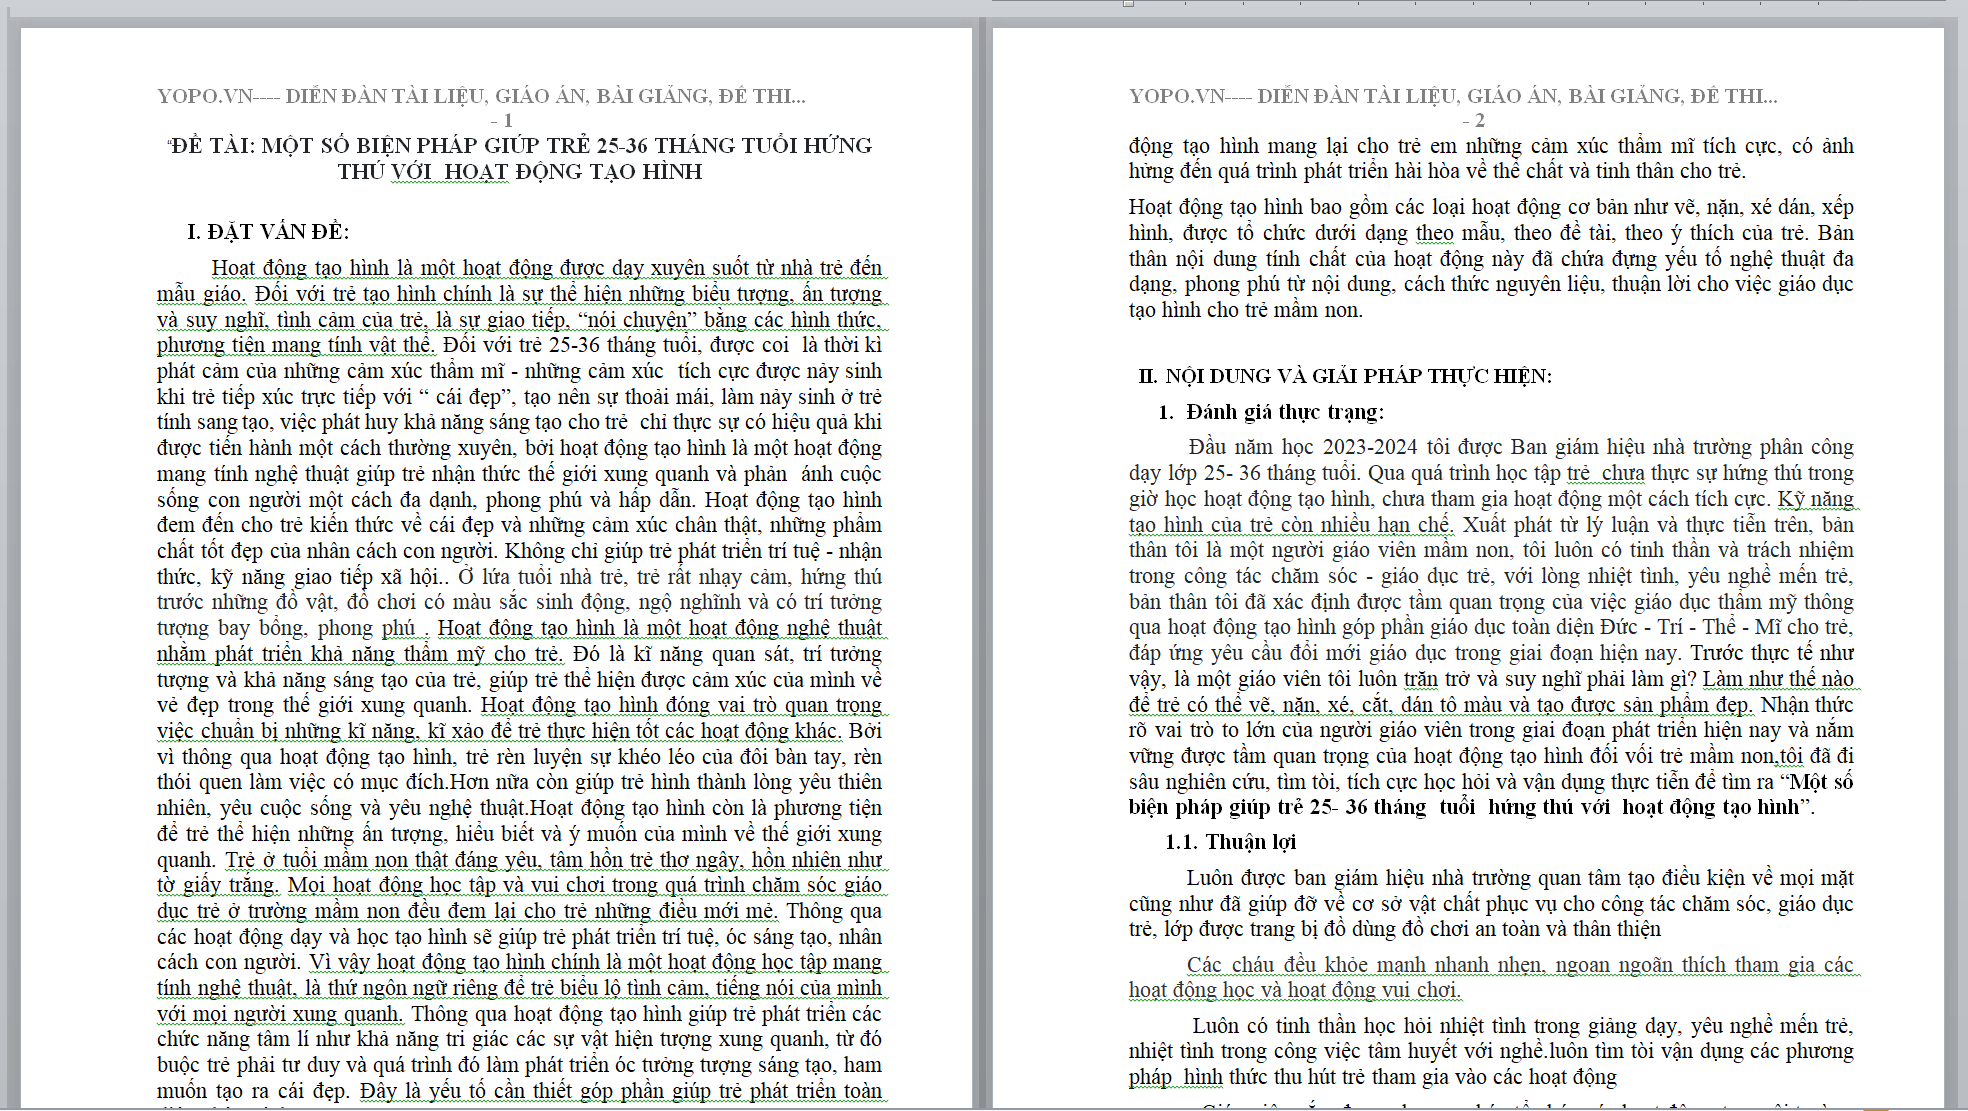The image size is (1968, 1111).
Task: Click the paragraph starting "Hoạt động tạo hình bao gồm"
Action: point(1491,258)
